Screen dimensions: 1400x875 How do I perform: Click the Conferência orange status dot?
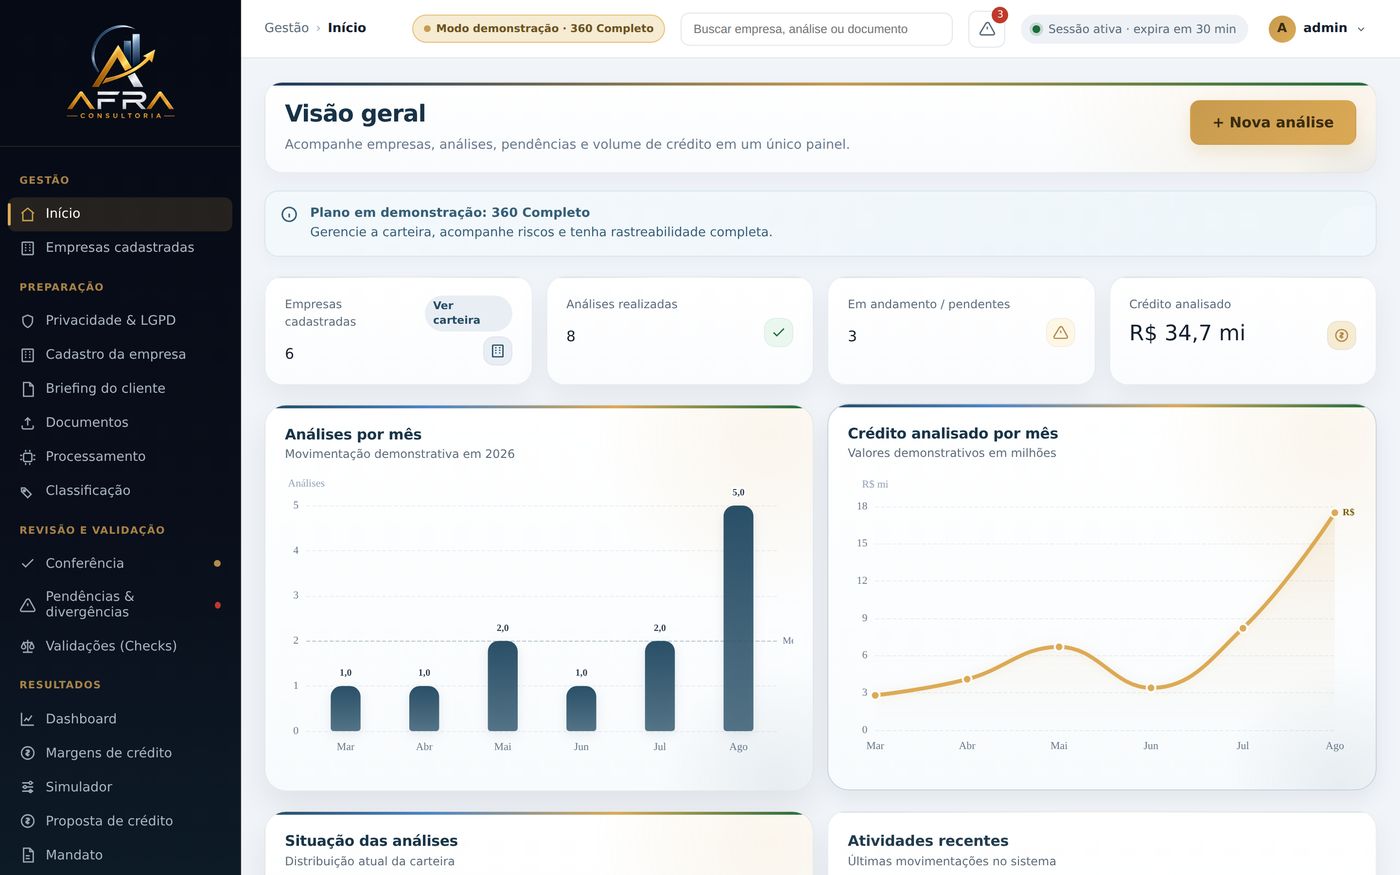coord(217,564)
